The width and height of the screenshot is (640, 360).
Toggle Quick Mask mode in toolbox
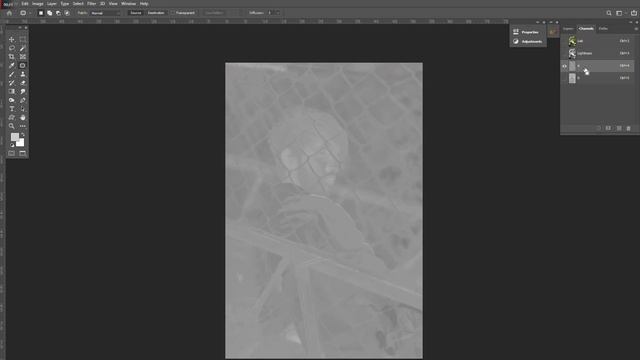(11, 153)
